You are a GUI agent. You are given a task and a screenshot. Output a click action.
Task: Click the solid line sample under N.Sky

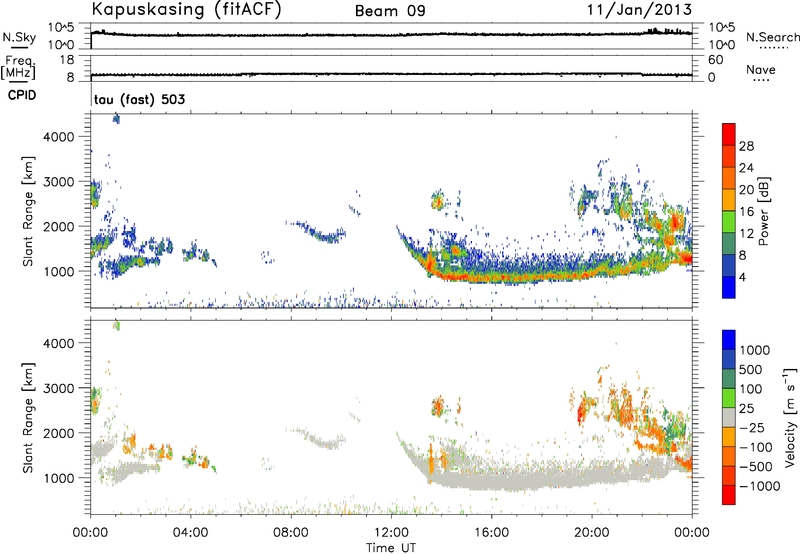pyautogui.click(x=19, y=47)
